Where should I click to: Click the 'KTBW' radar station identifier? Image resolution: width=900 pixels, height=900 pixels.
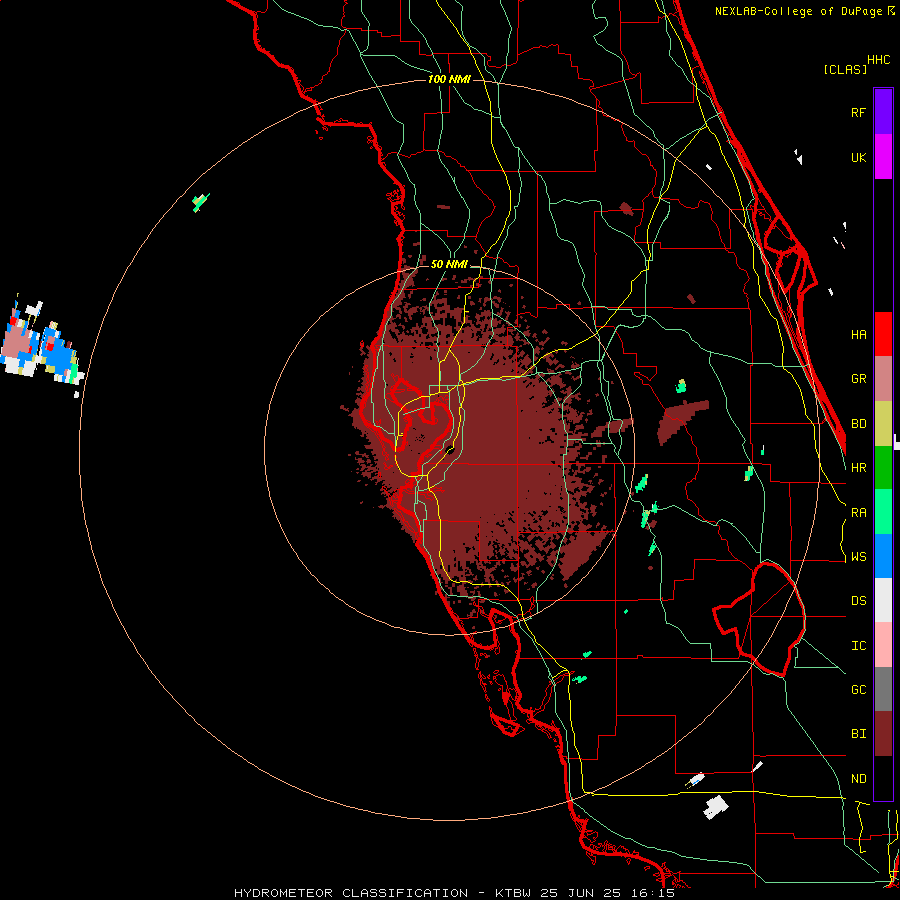pos(513,893)
